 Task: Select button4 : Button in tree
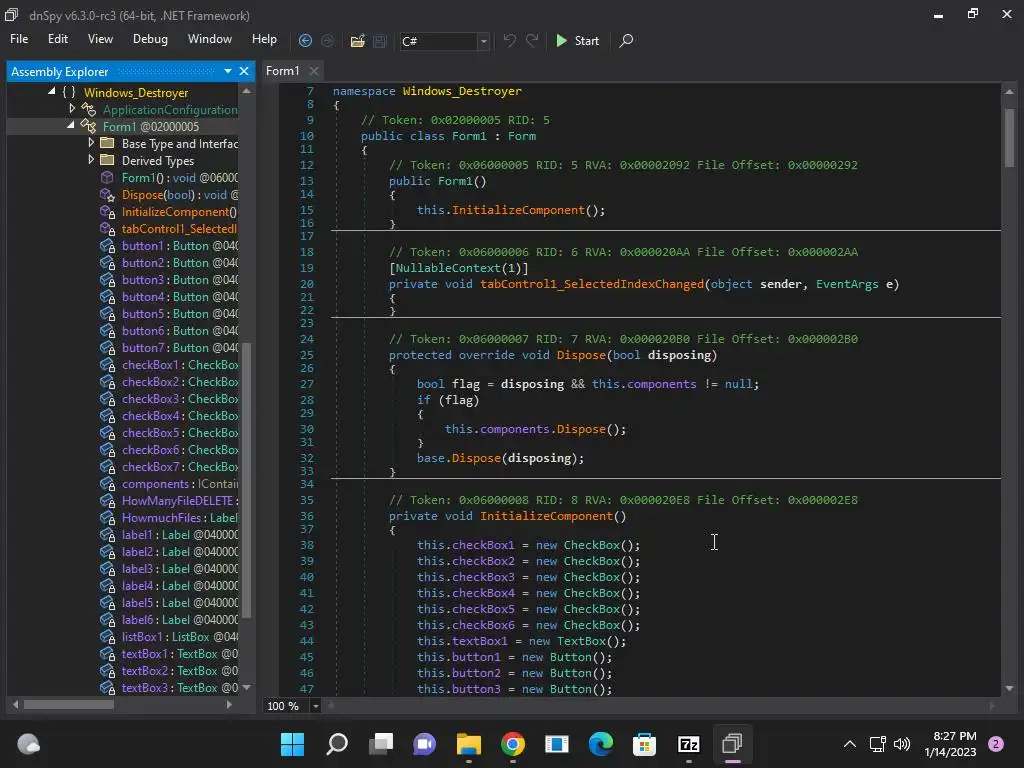pos(180,296)
